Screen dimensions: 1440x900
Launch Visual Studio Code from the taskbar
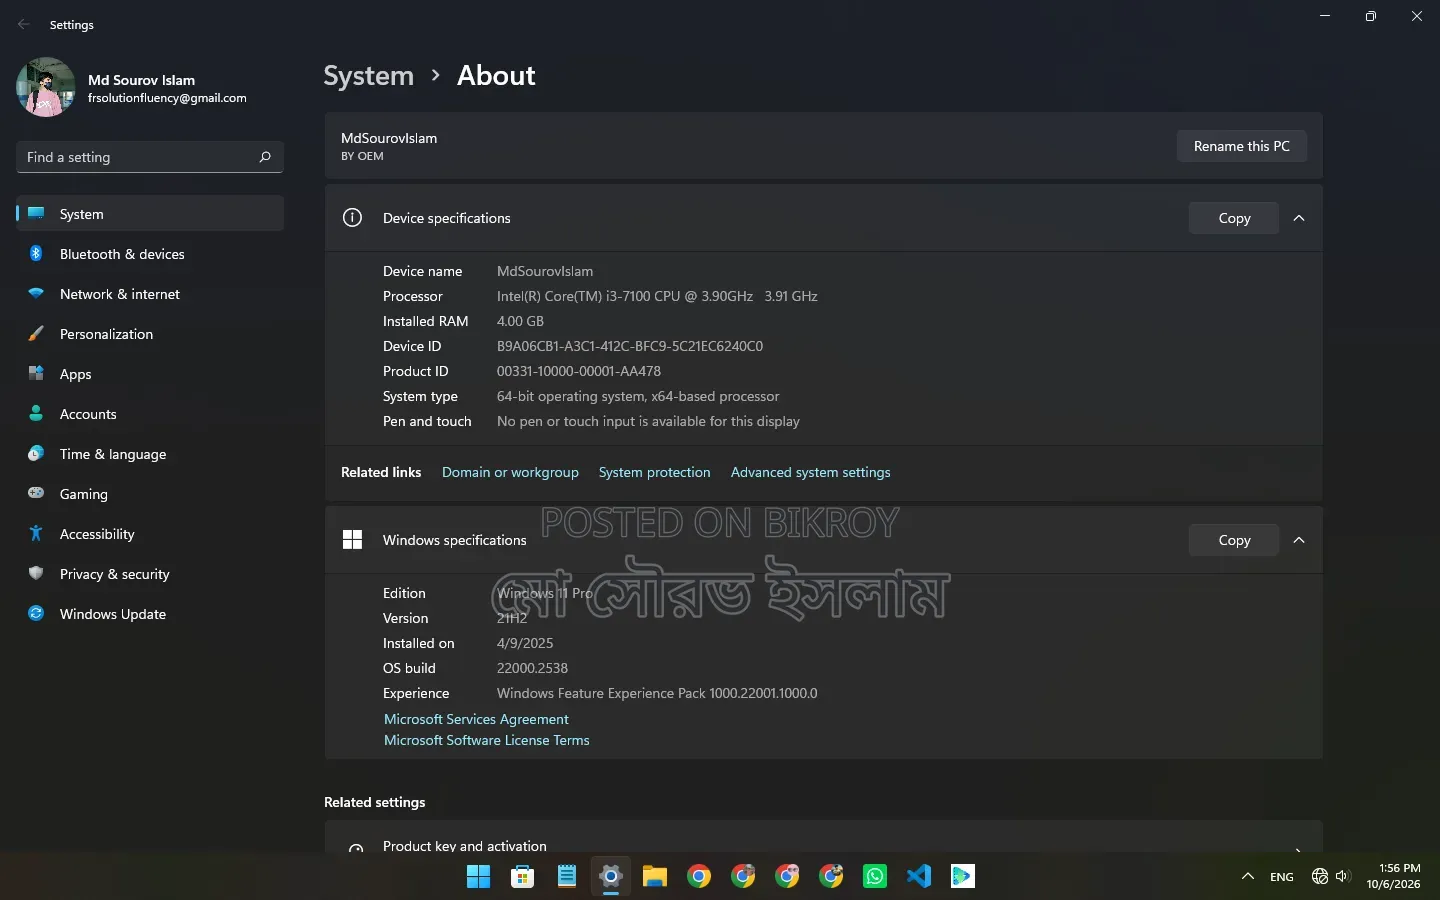919,877
